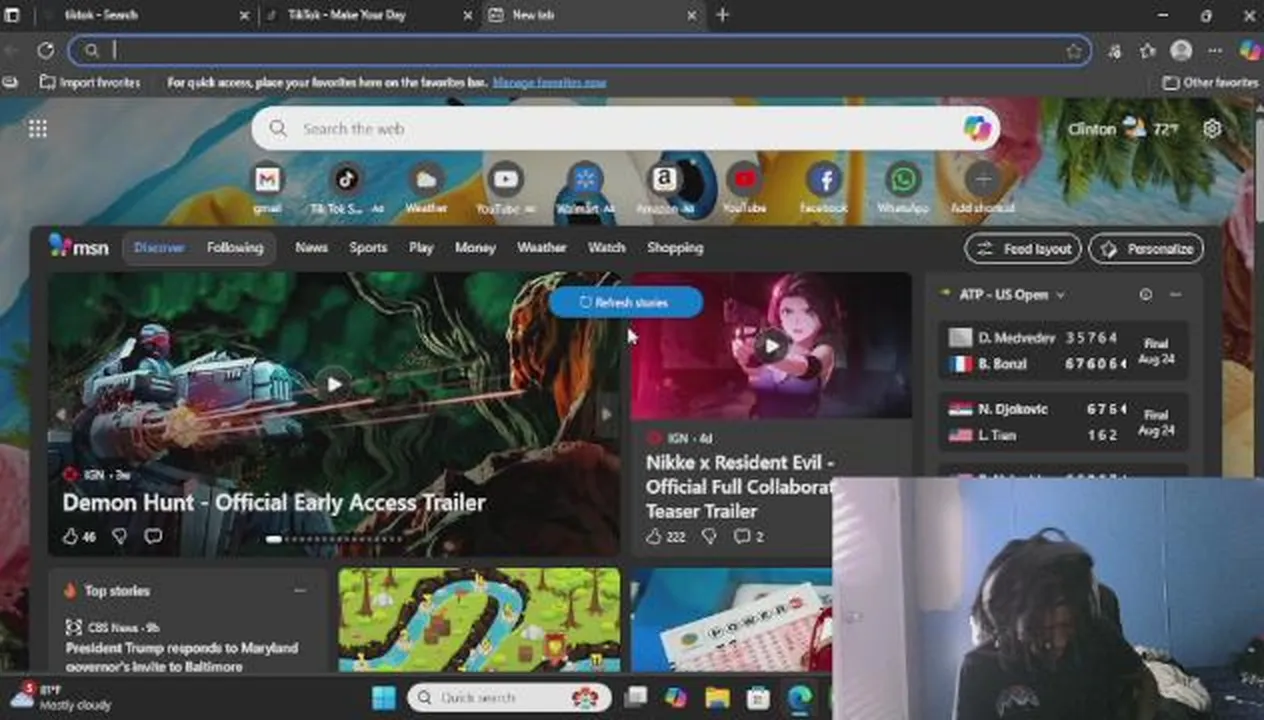Screen dimensions: 1264x720
Task: Click the Feed layout button
Action: pos(1022,249)
